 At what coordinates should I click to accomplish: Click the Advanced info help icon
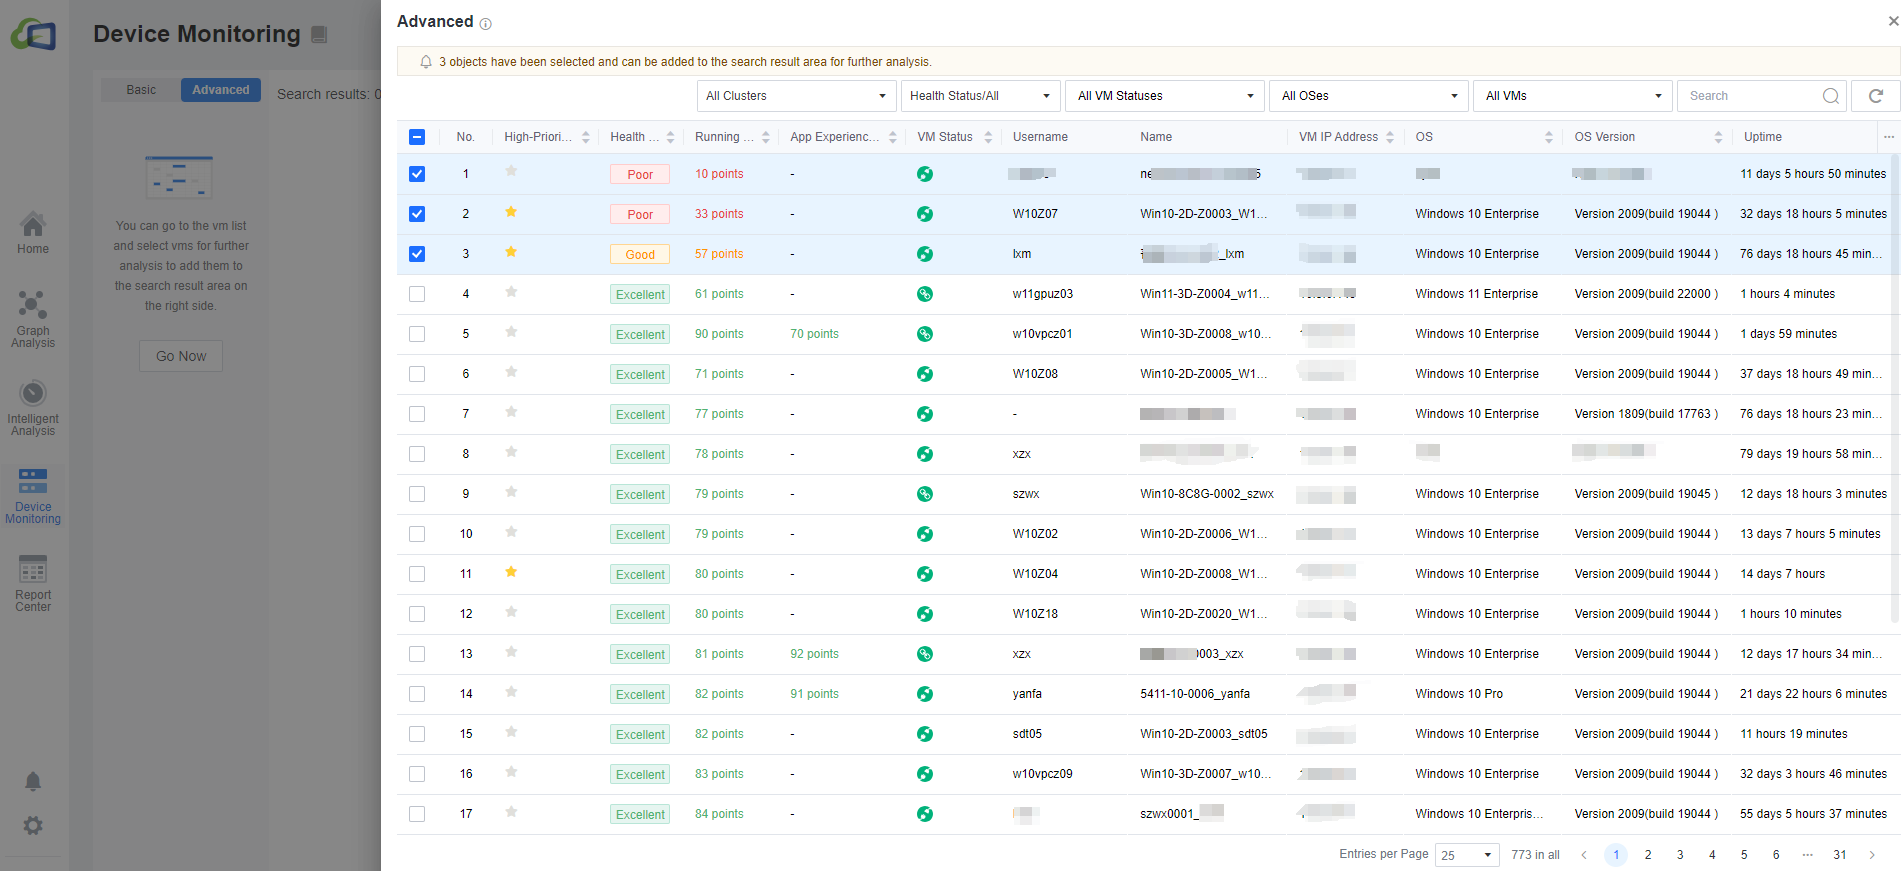[x=486, y=24]
